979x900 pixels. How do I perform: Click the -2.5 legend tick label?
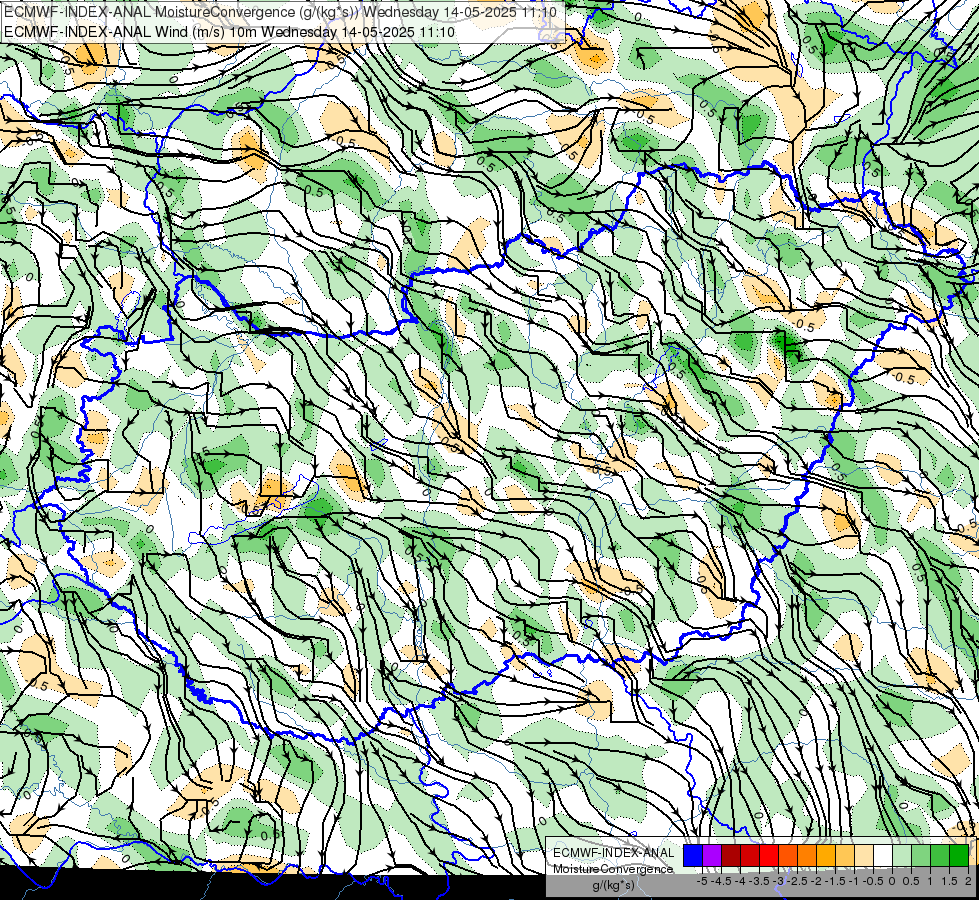(x=797, y=881)
